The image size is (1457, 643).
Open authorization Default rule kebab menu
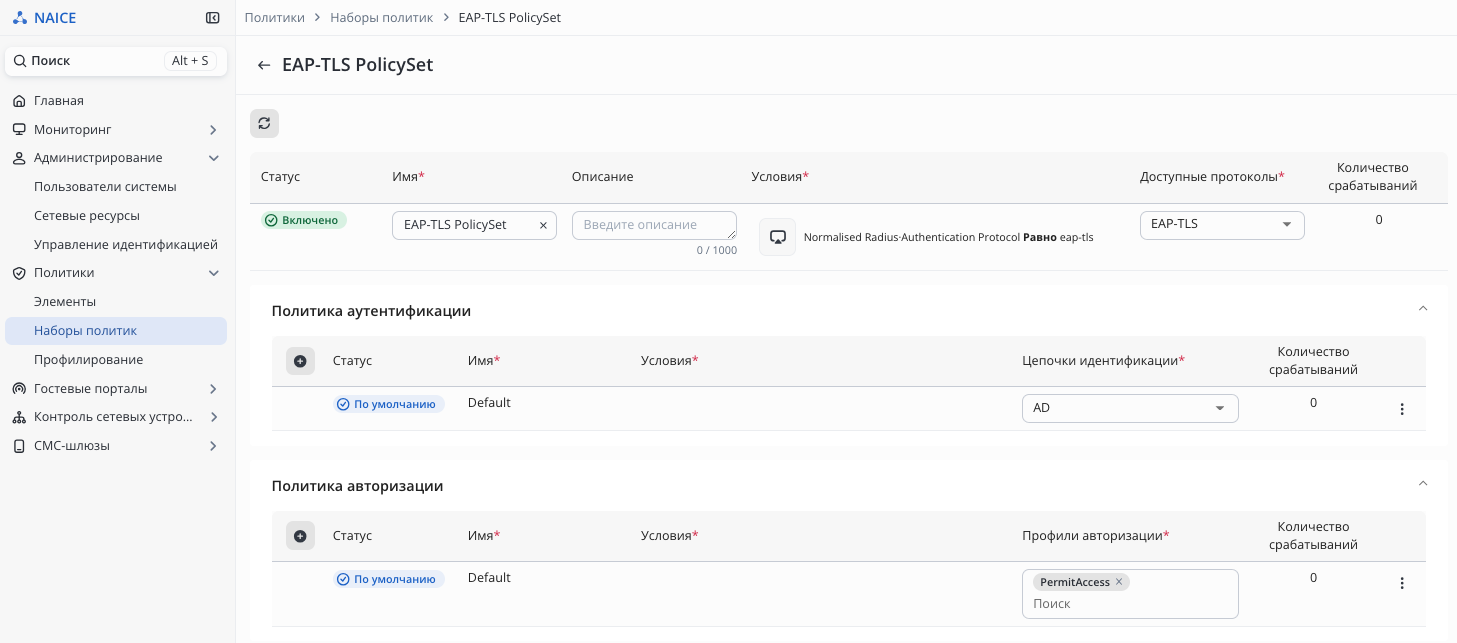1401,584
